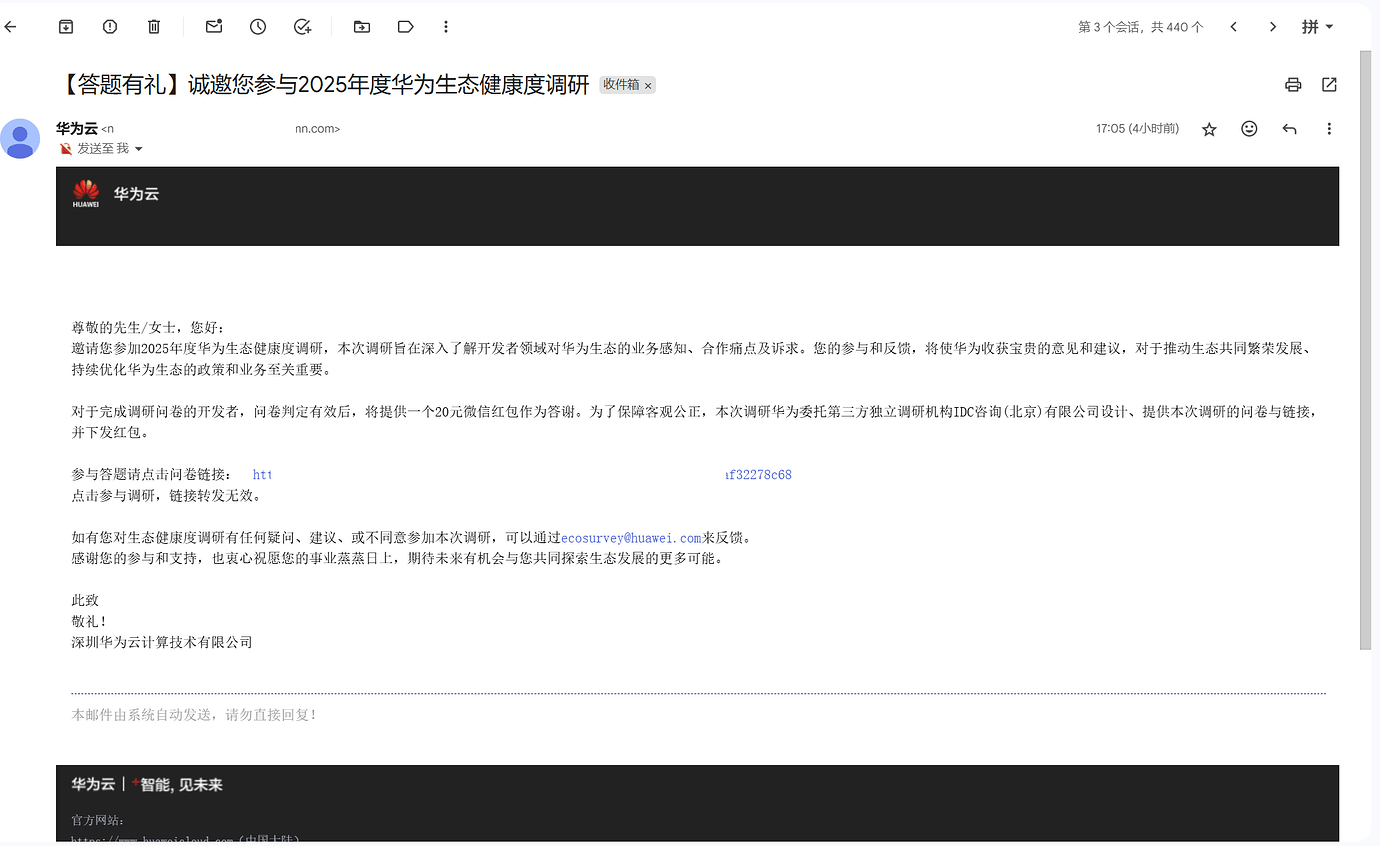
Task: Click the ecosurvey@huawei.com email link
Action: (631, 538)
